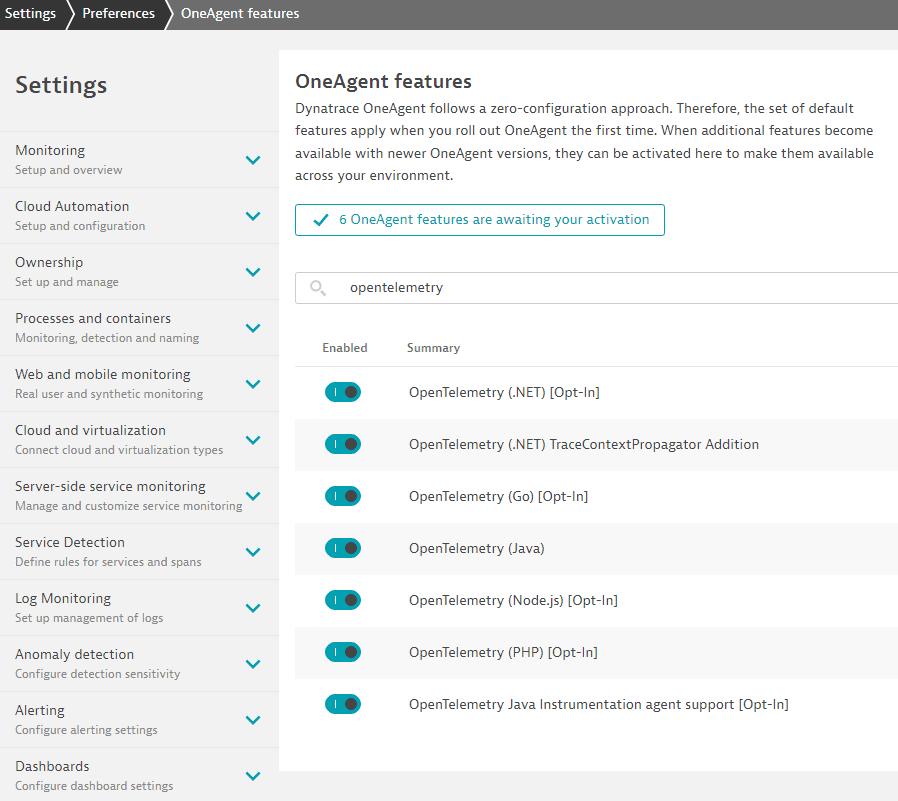Select OpenTelemetry Java Instrumentation agent support text
This screenshot has height=801, width=898.
pyautogui.click(x=598, y=705)
